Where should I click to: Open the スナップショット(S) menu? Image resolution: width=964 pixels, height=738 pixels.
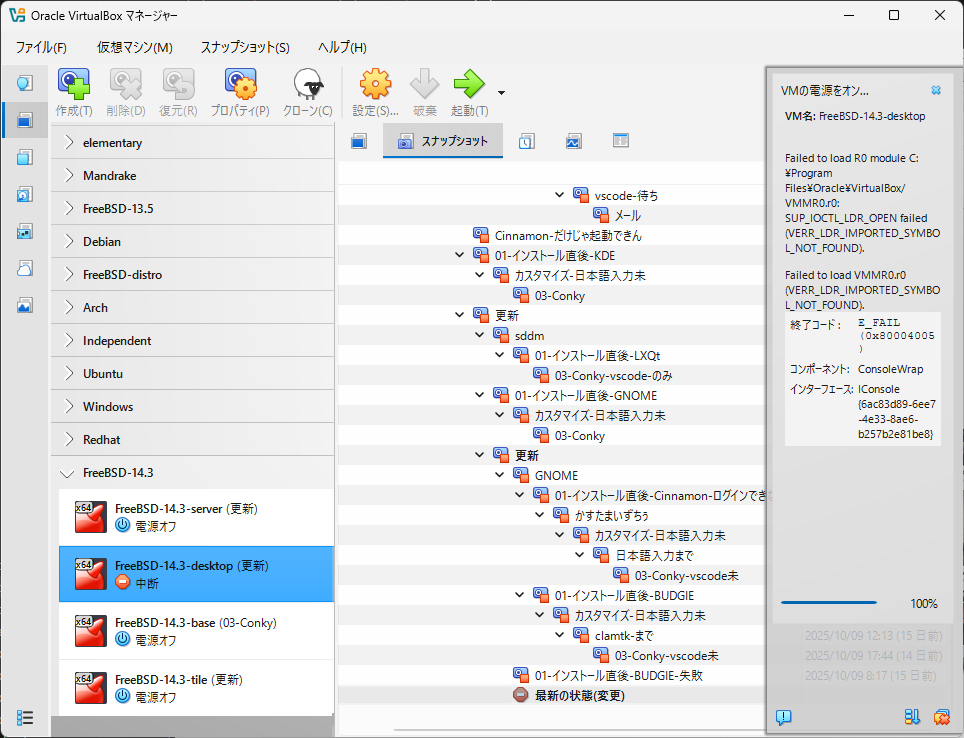(x=245, y=47)
